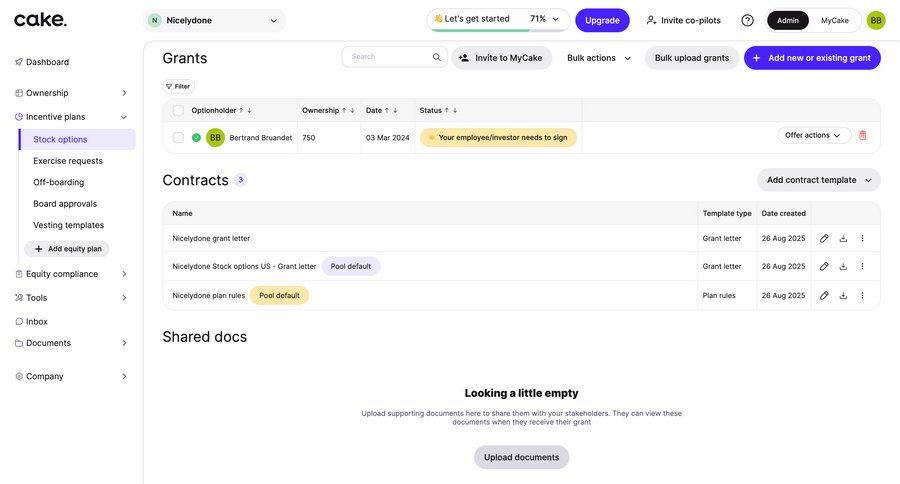900x484 pixels.
Task: Sort Optionholder column ascending arrow
Action: 241,110
